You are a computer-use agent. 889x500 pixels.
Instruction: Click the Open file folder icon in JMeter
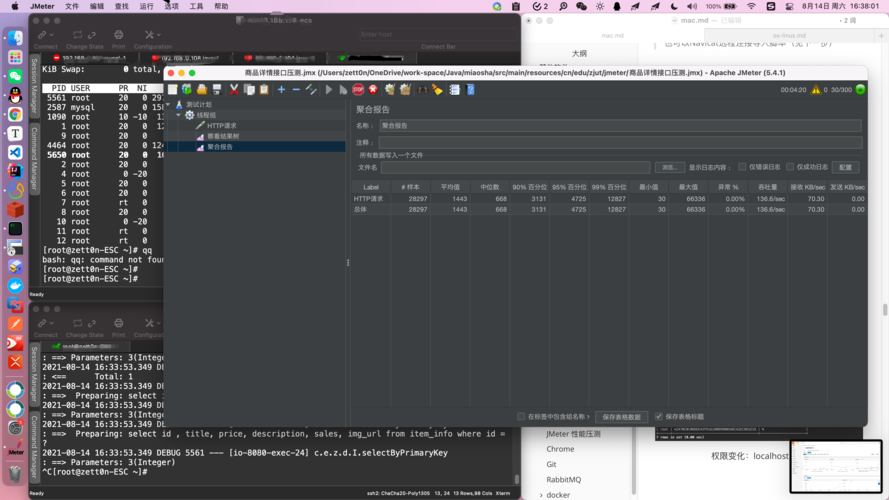point(202,90)
